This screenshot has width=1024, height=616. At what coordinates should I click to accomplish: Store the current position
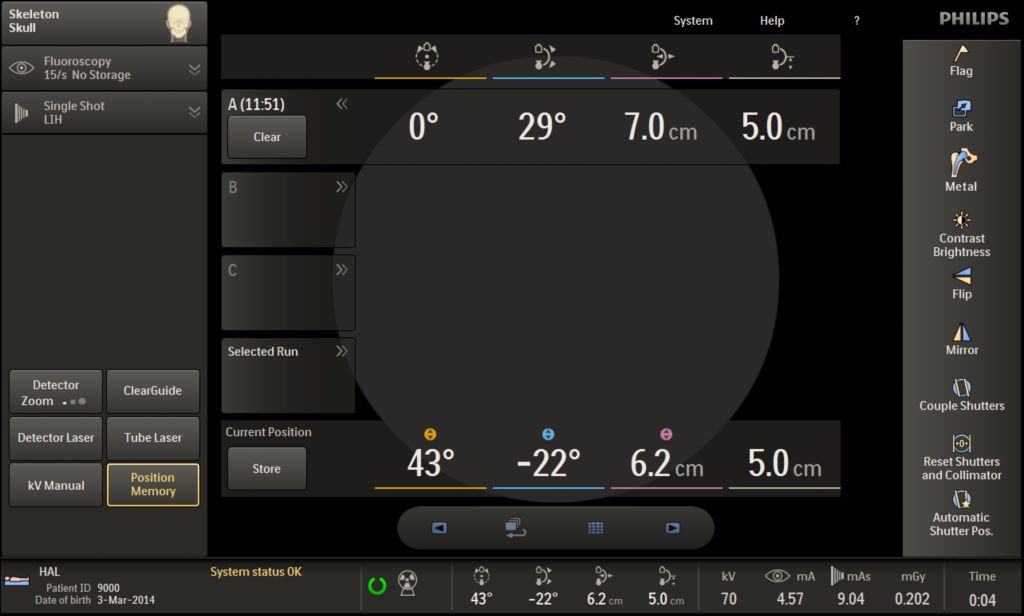click(x=266, y=469)
